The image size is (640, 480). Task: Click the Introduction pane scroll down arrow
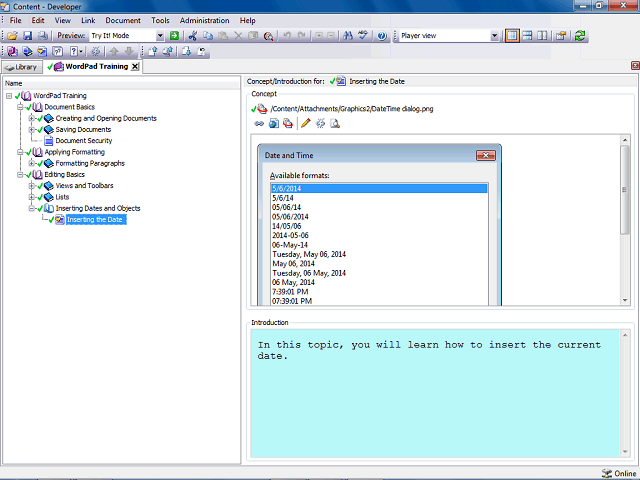[x=625, y=452]
